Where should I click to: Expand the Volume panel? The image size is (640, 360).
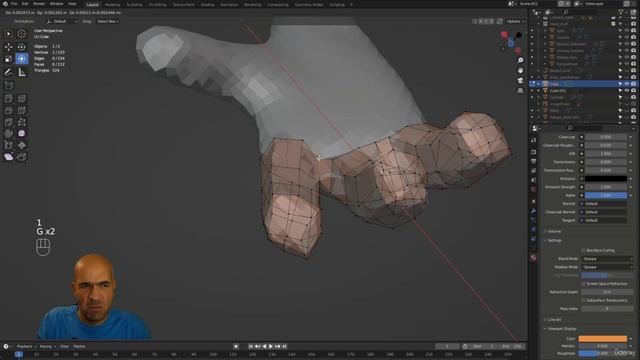click(x=553, y=231)
